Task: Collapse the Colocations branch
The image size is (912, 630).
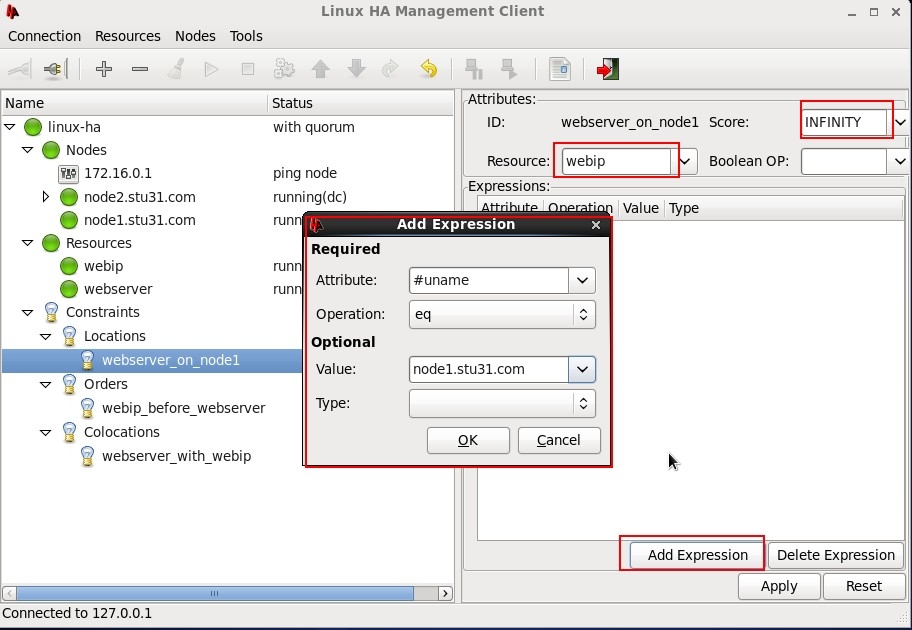Action: [45, 432]
